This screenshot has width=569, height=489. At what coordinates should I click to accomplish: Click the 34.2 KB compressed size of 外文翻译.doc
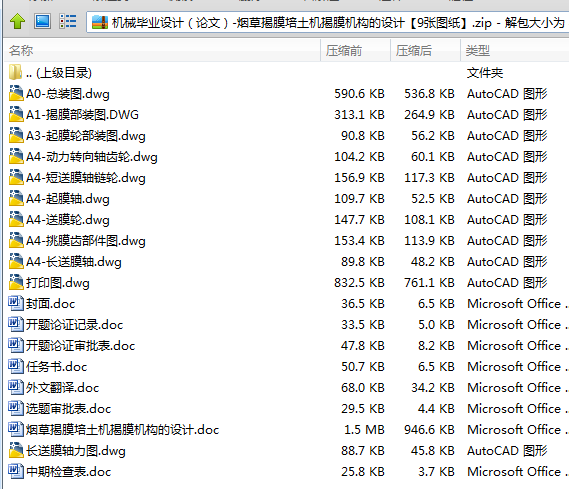(x=433, y=388)
